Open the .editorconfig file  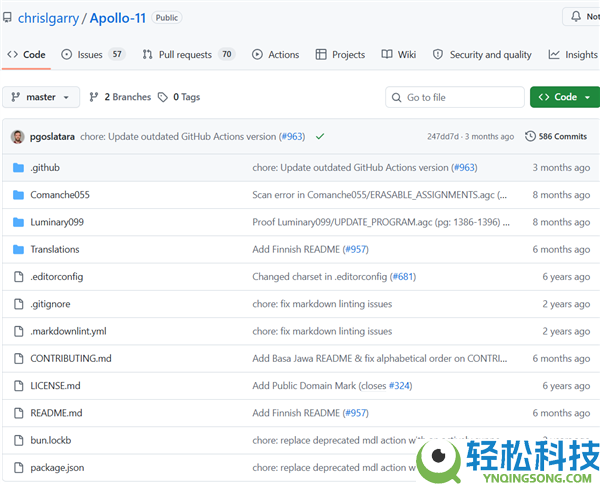[57, 277]
